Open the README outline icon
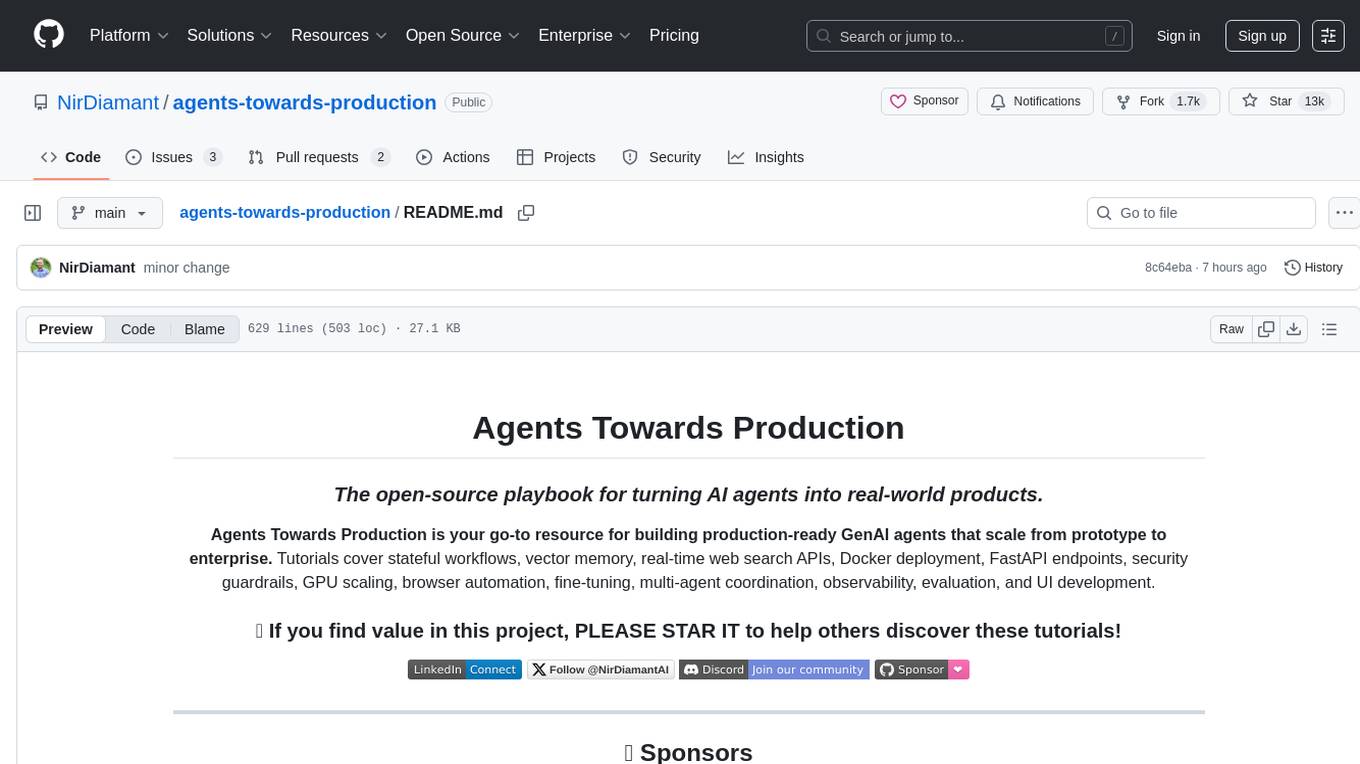 [x=1329, y=329]
